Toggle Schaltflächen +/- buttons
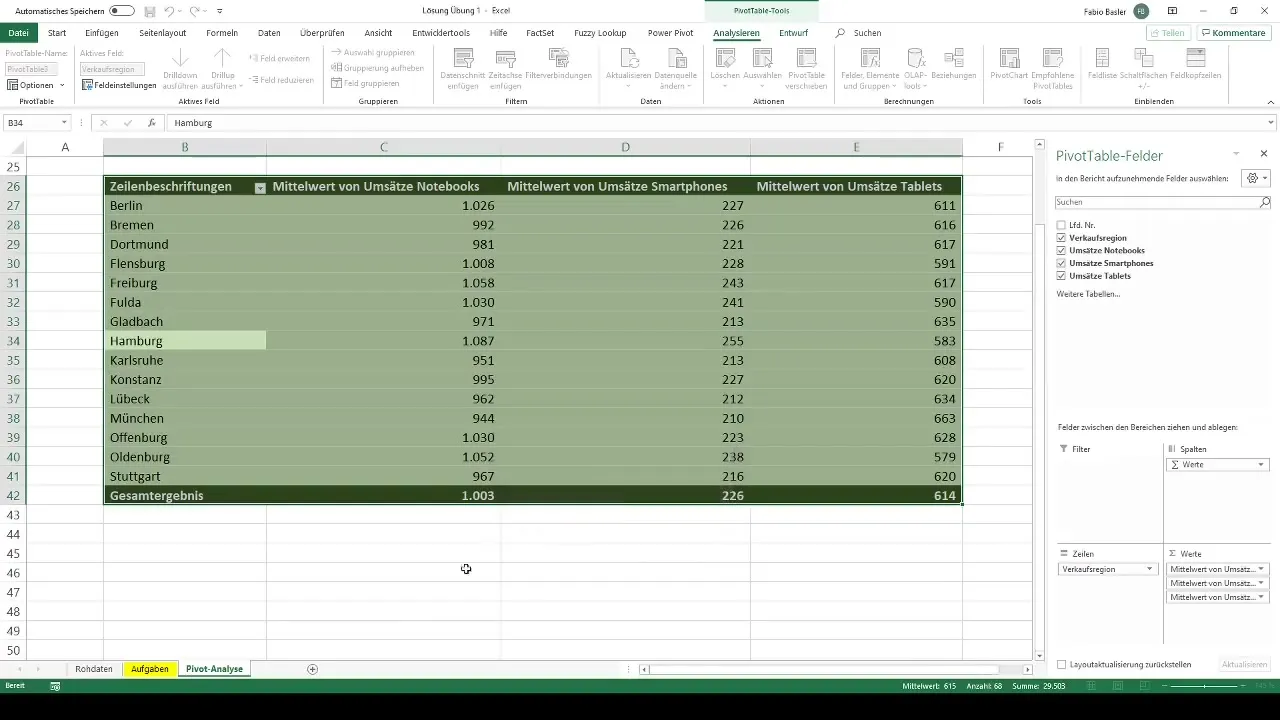This screenshot has width=1280, height=720. 1145,68
